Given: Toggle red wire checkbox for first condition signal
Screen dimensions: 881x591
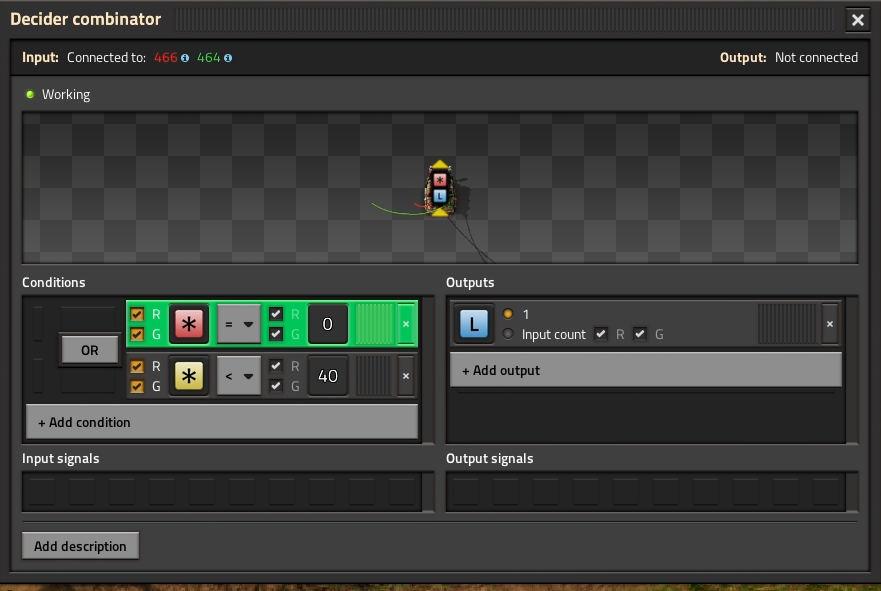Looking at the screenshot, I should [138, 314].
